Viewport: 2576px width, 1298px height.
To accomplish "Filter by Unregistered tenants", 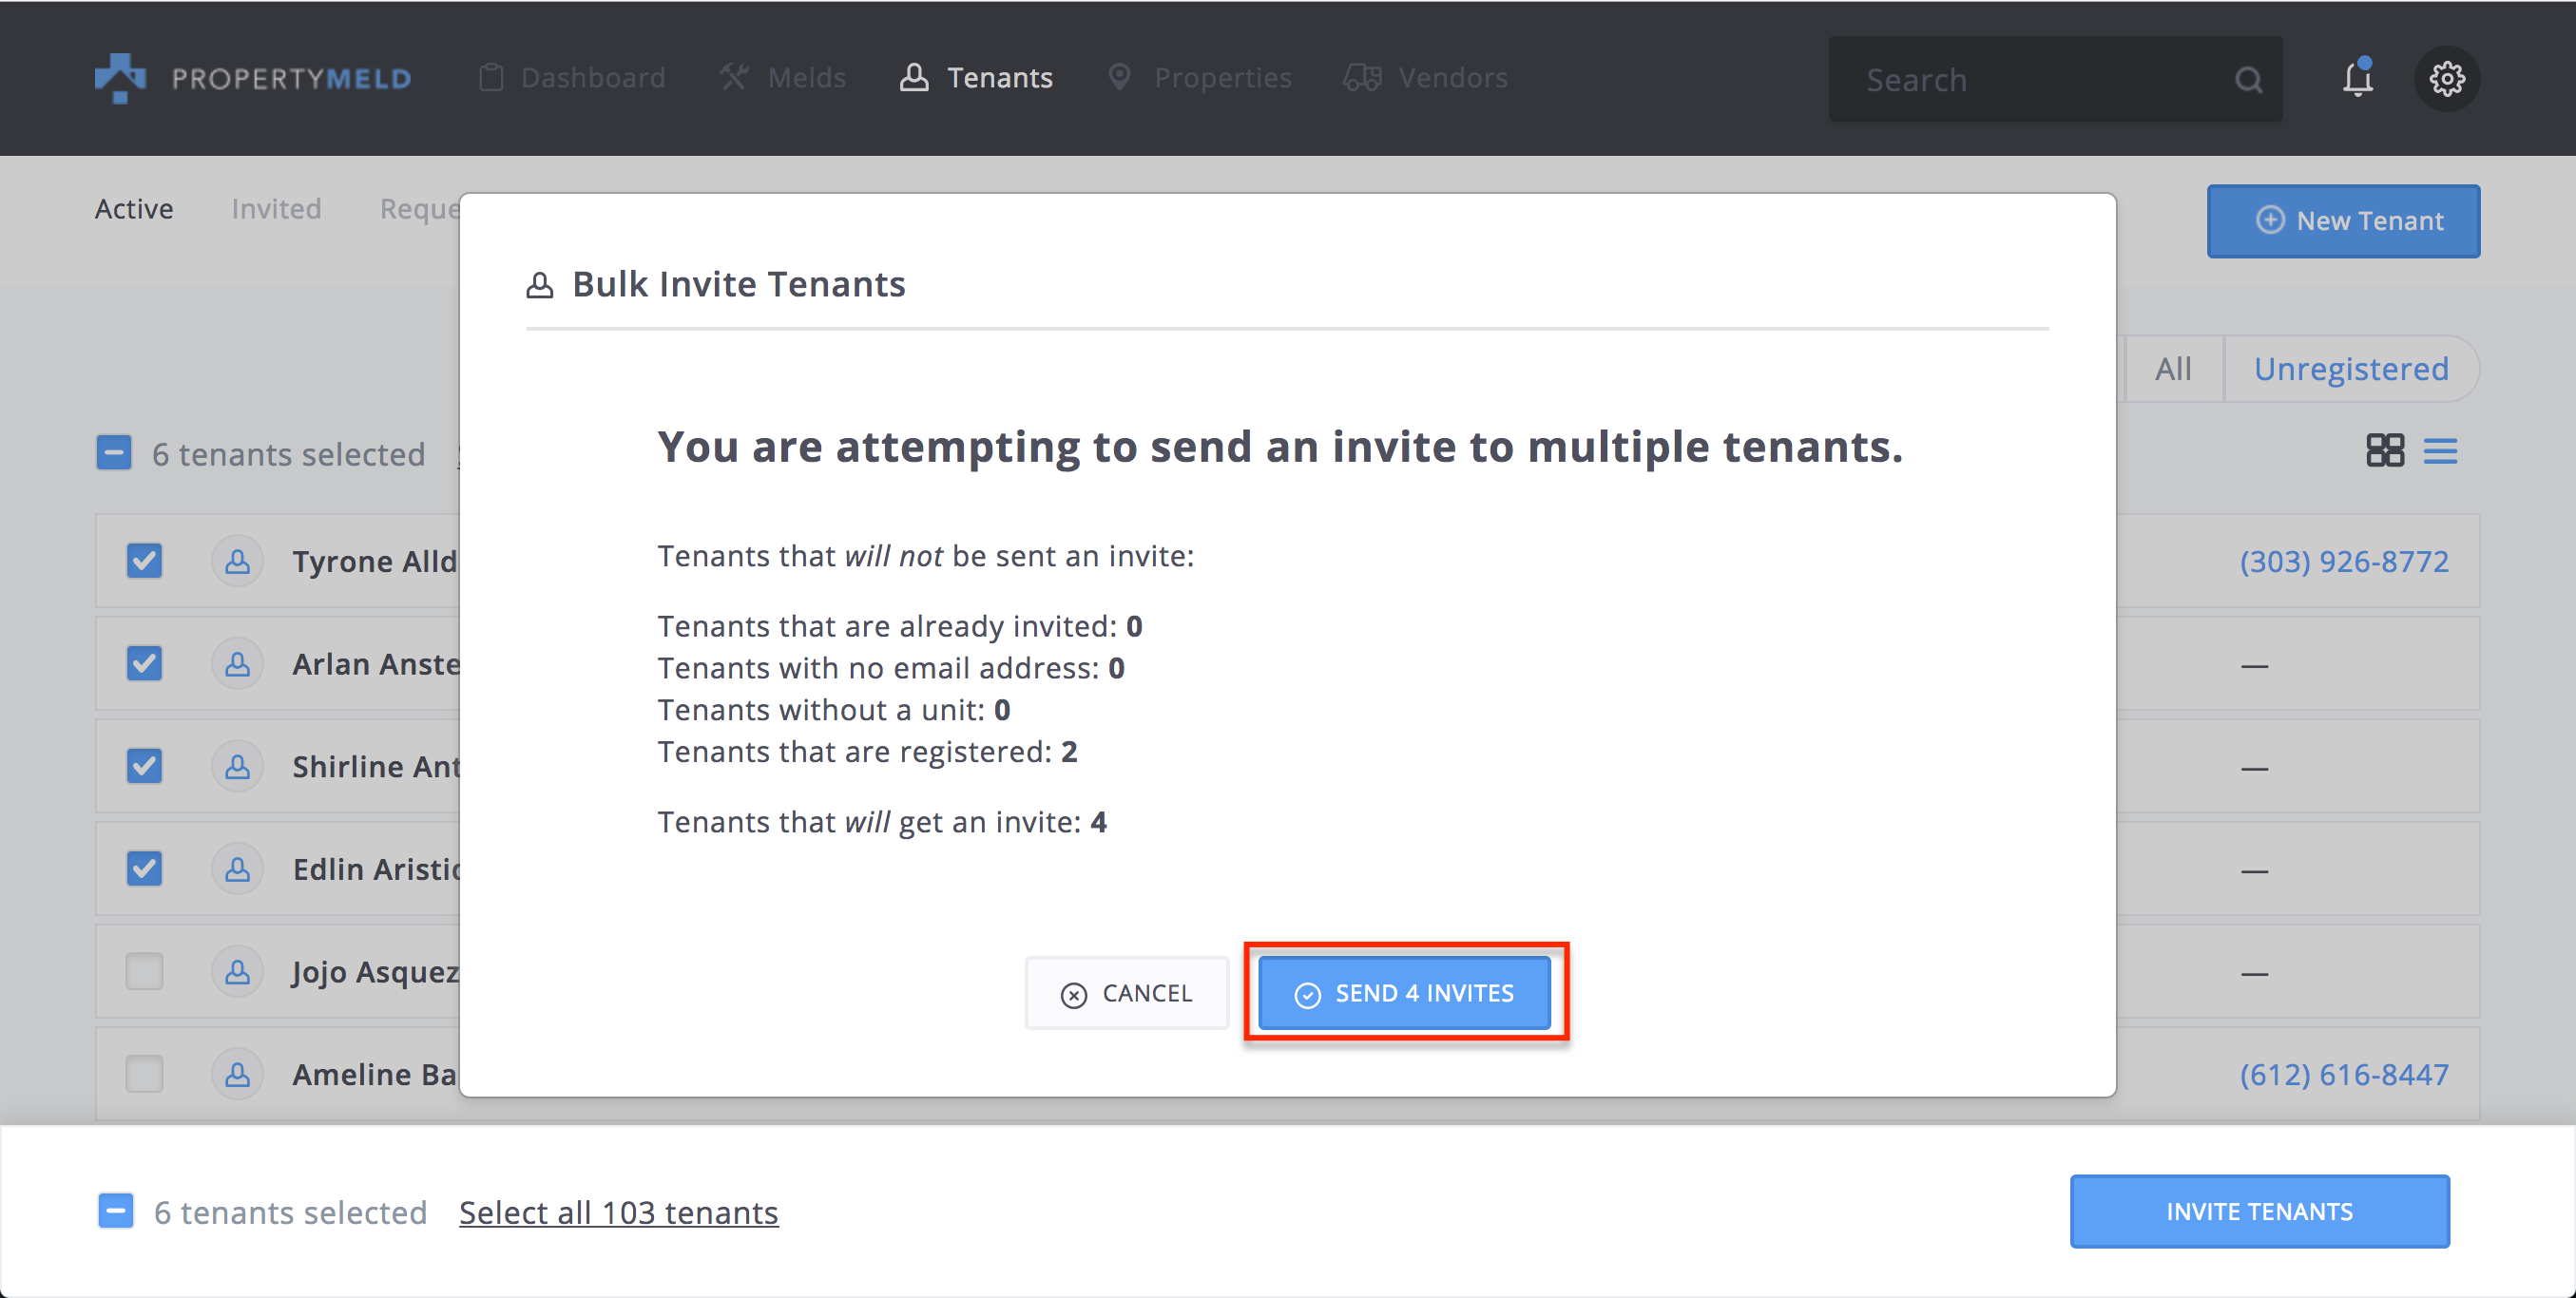I will click(x=2350, y=369).
